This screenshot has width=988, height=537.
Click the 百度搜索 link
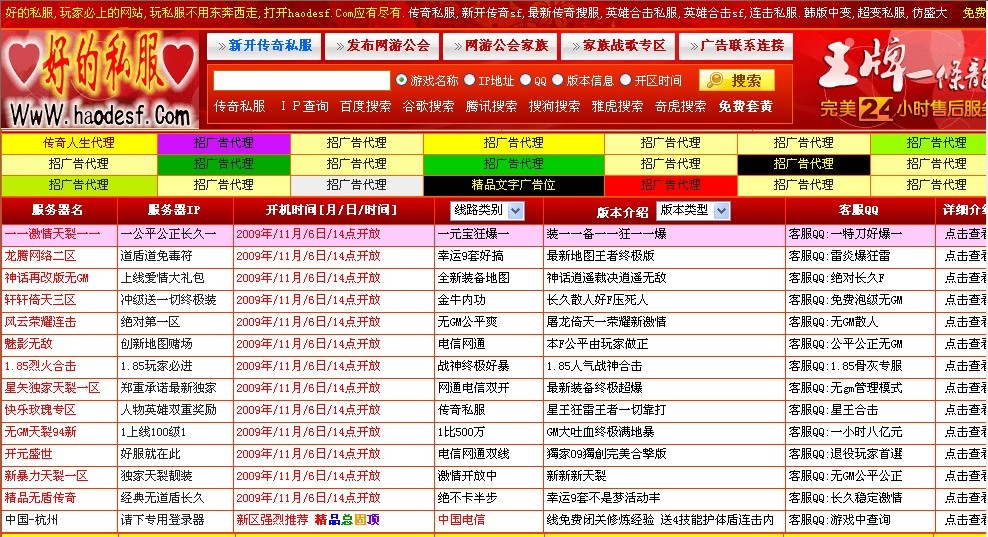pyautogui.click(x=365, y=106)
